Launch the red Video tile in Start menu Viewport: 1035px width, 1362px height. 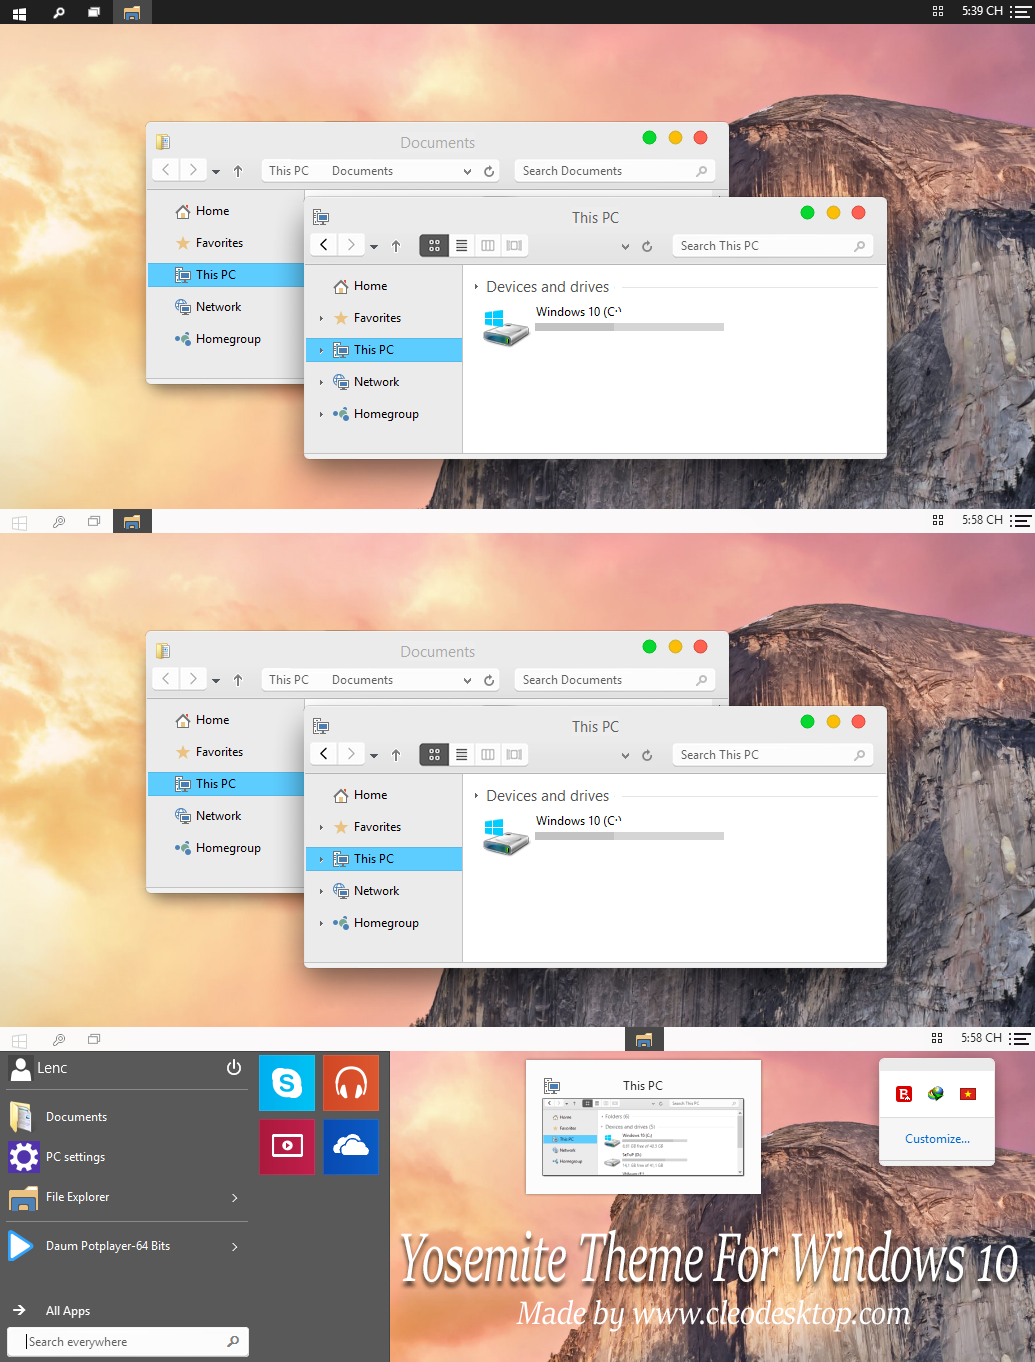(x=287, y=1146)
